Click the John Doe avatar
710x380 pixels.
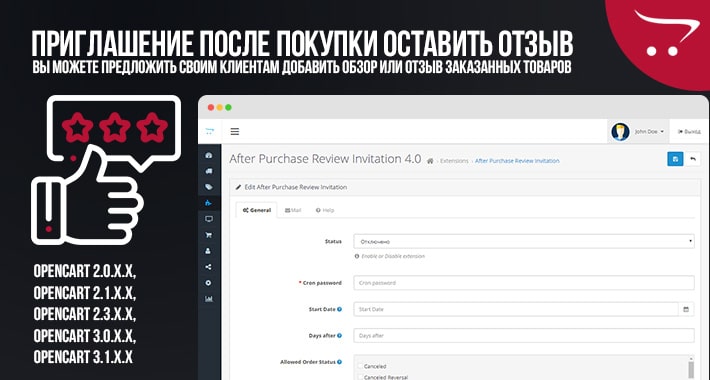pyautogui.click(x=620, y=132)
